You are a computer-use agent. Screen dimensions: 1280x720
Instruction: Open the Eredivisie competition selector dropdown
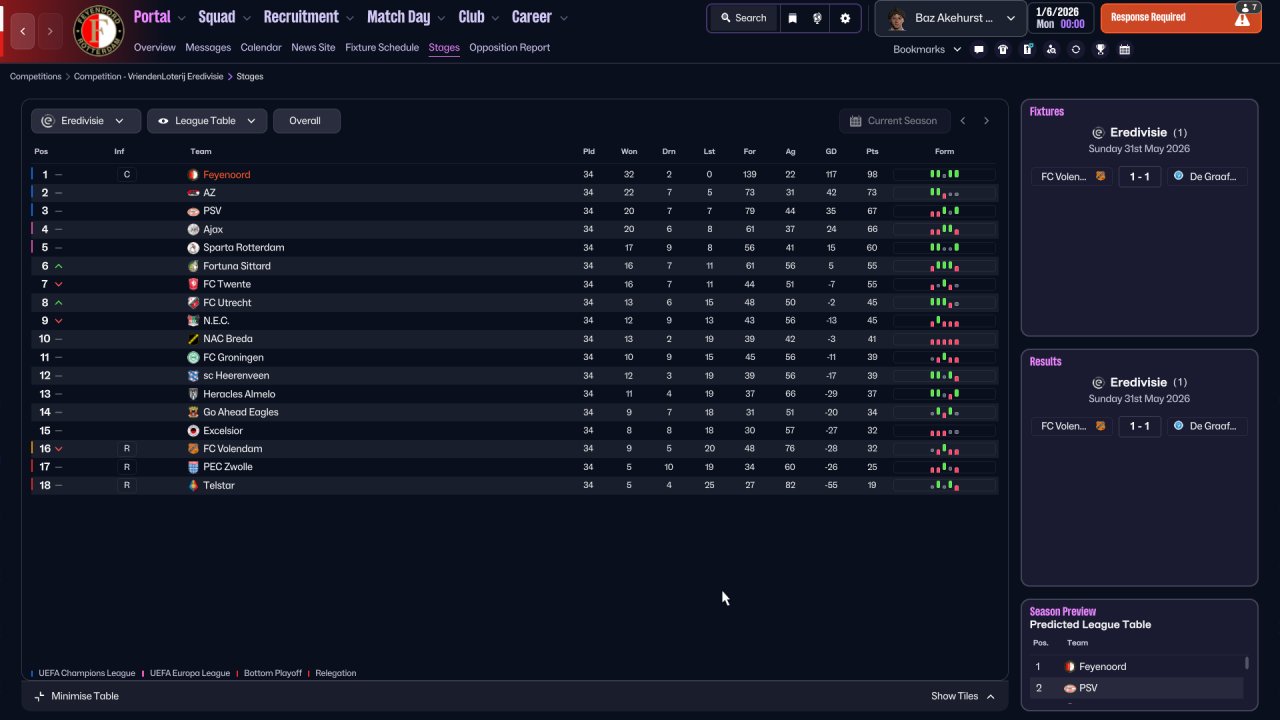click(x=85, y=121)
